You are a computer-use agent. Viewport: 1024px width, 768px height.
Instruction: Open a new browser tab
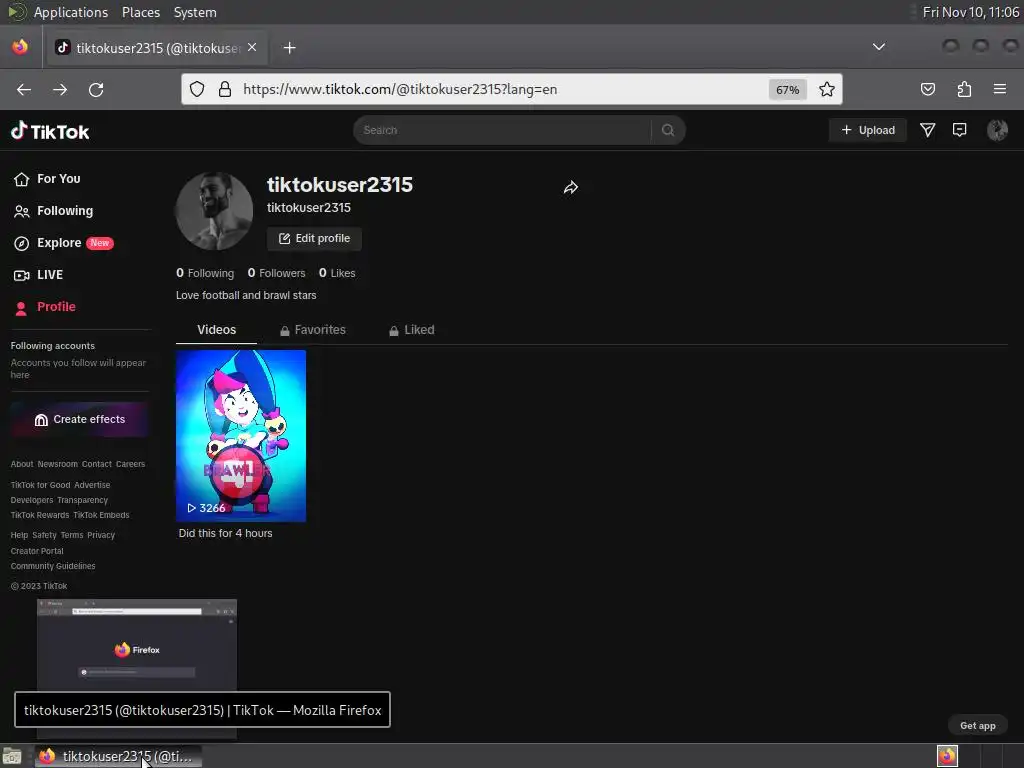point(289,48)
